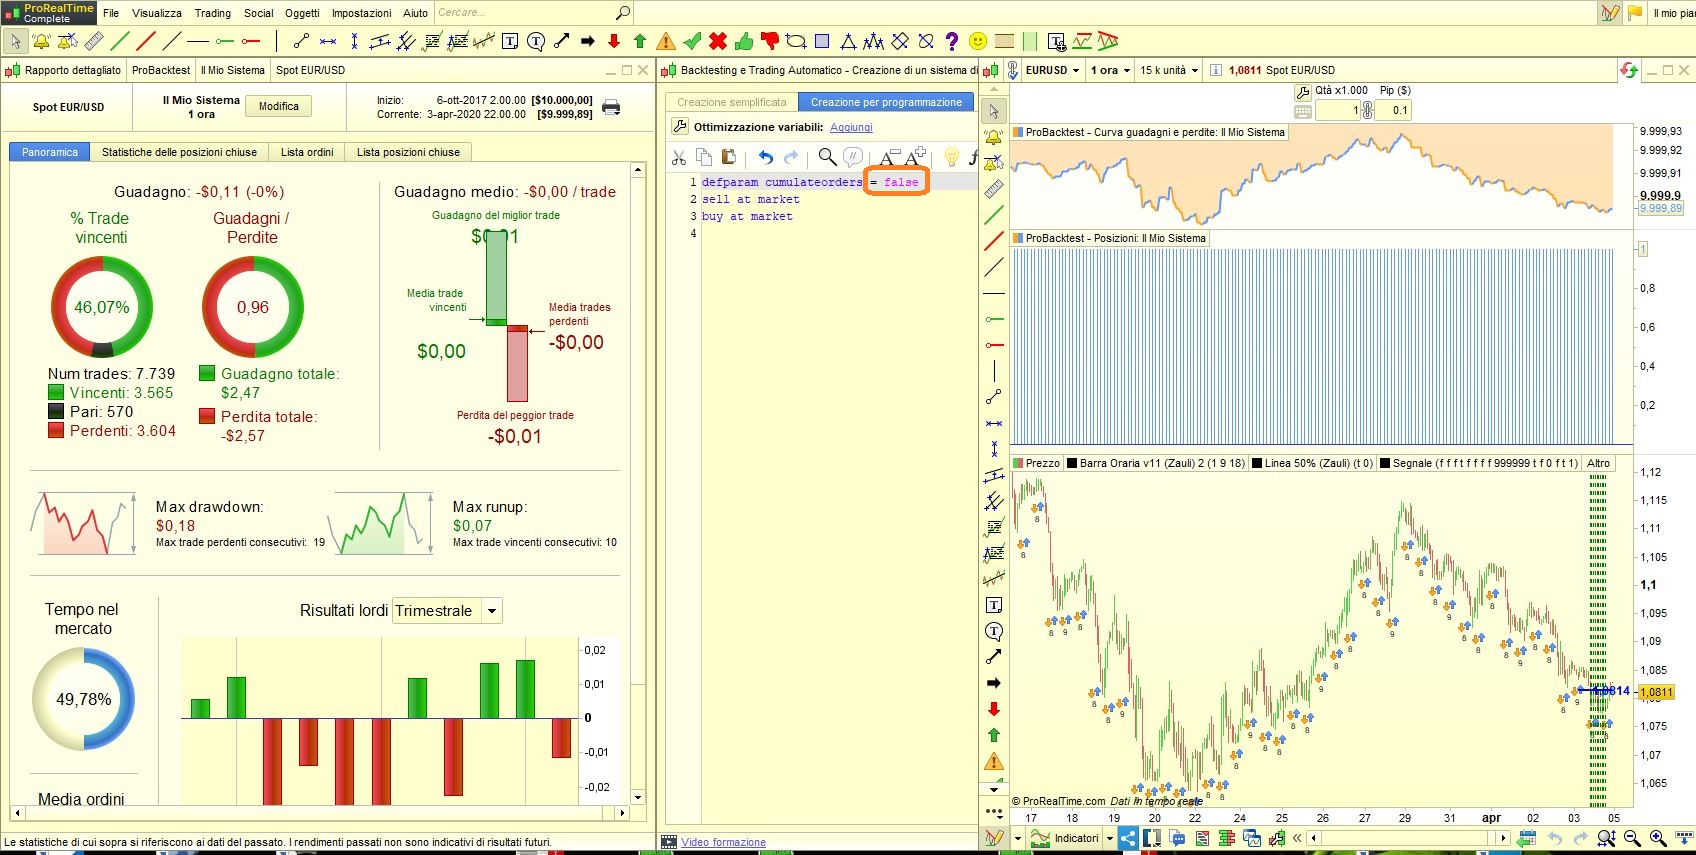Choose the green up arrow in top toolbar
Viewport: 1696px width, 855px height.
pyautogui.click(x=640, y=41)
